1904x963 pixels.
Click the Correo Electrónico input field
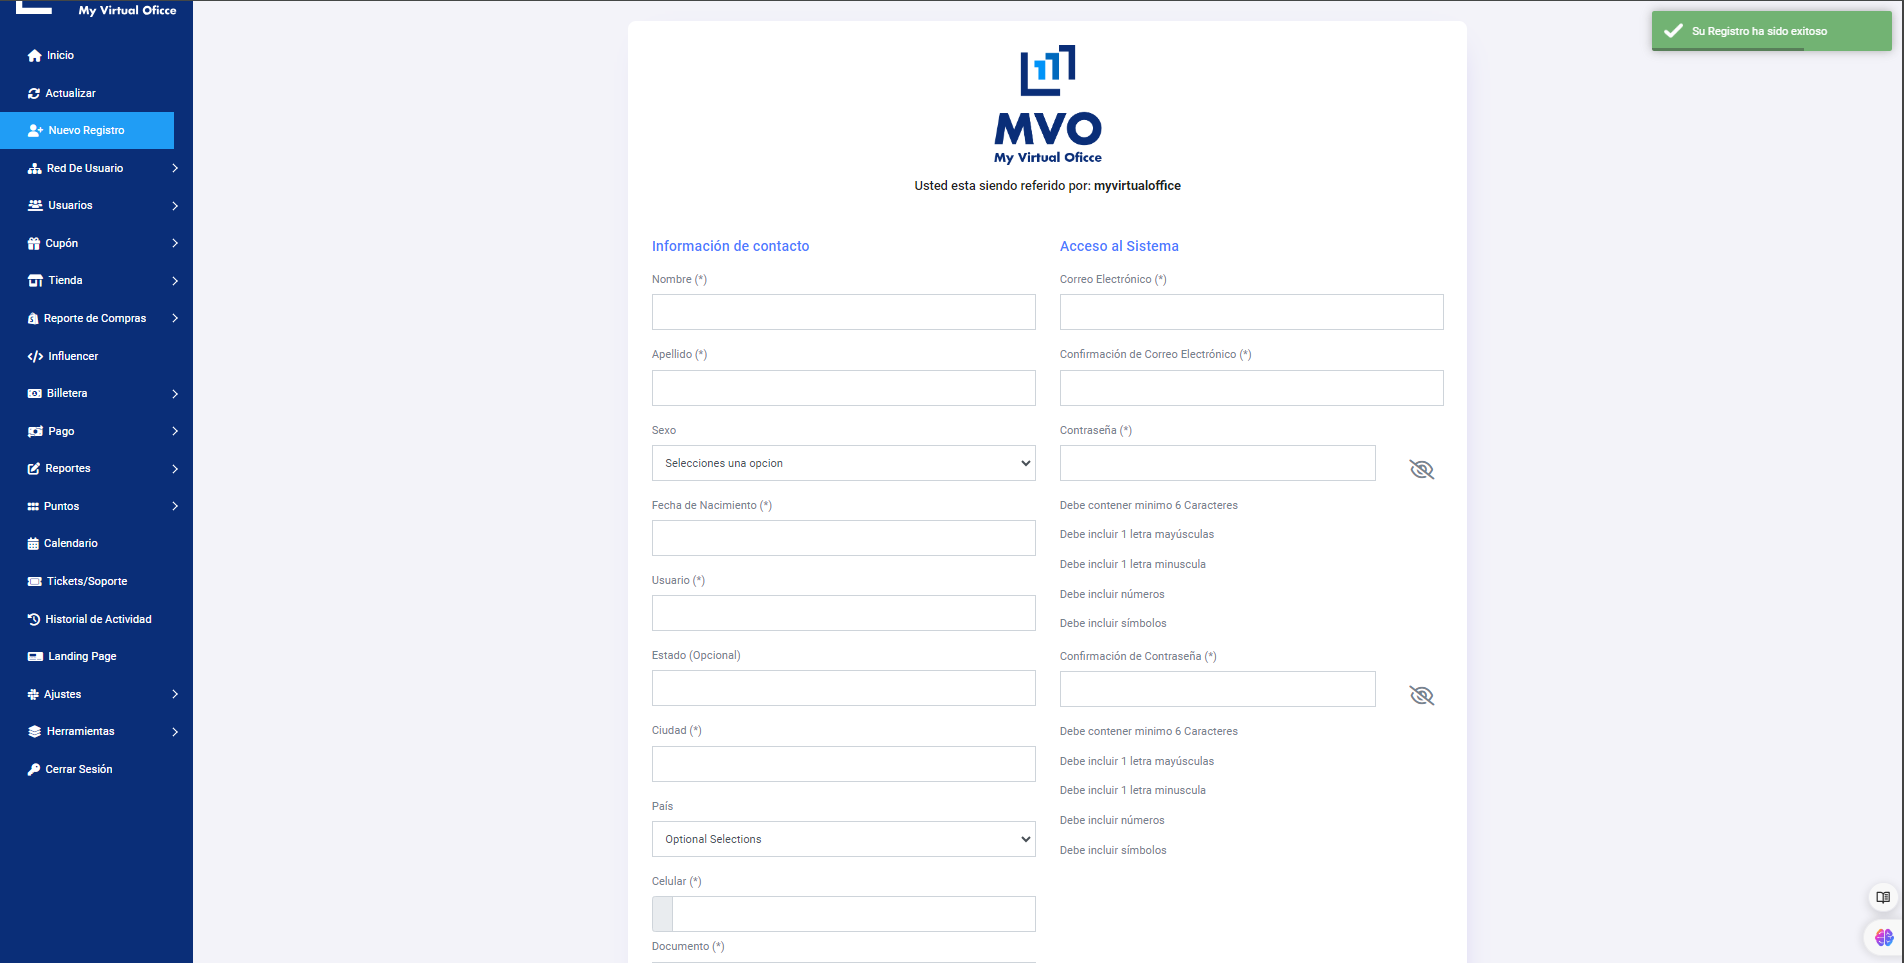[x=1251, y=312]
